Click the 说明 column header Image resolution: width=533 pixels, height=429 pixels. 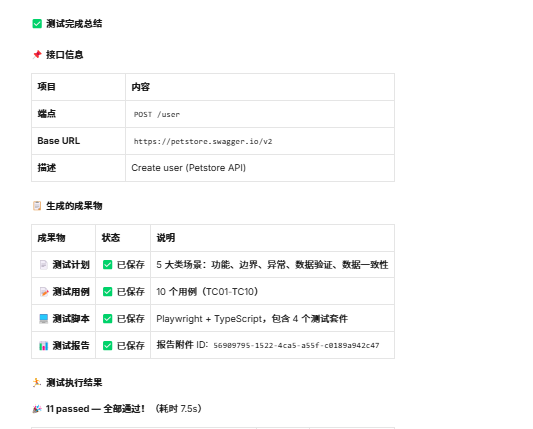coord(166,238)
